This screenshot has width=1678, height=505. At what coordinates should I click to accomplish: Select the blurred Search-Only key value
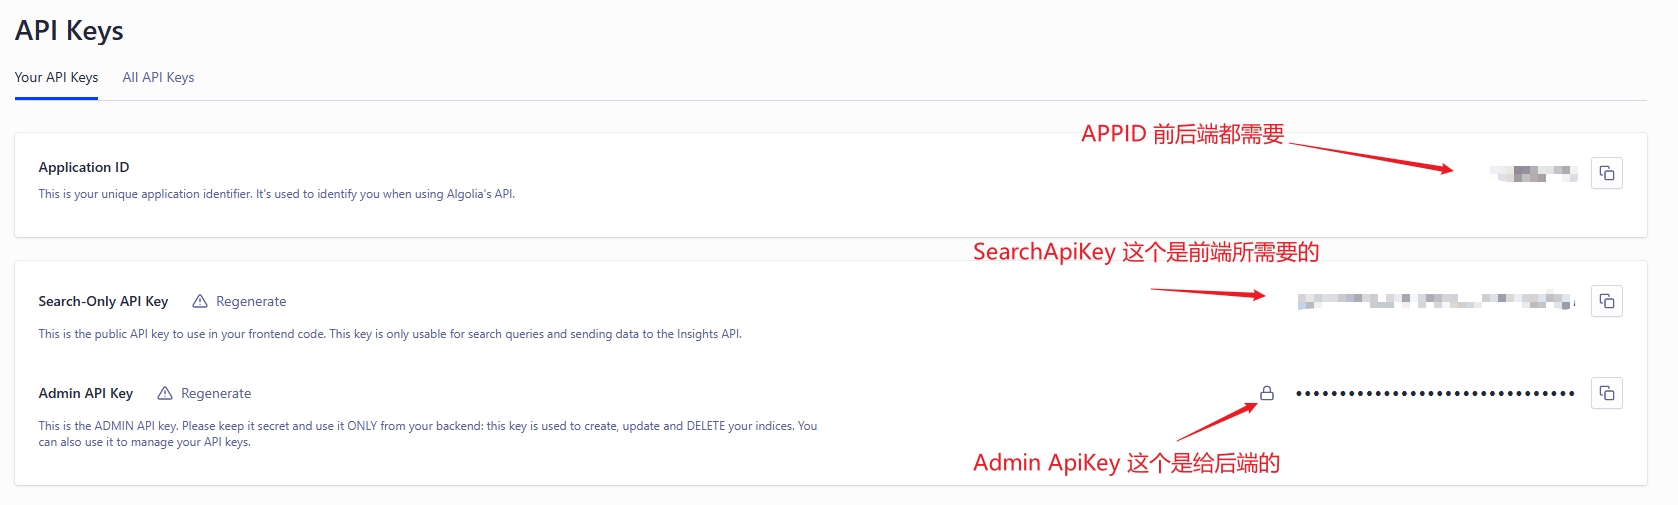click(x=1436, y=301)
